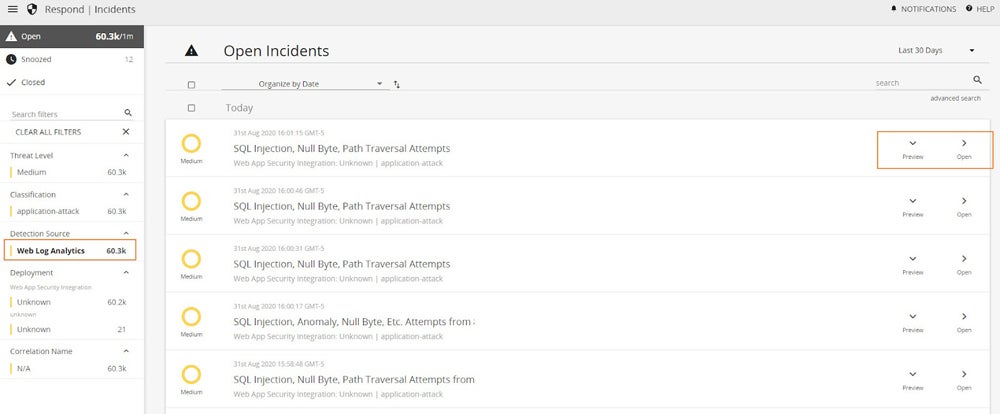The image size is (1000, 414).
Task: Click Preview chevron on first incident
Action: tap(912, 144)
